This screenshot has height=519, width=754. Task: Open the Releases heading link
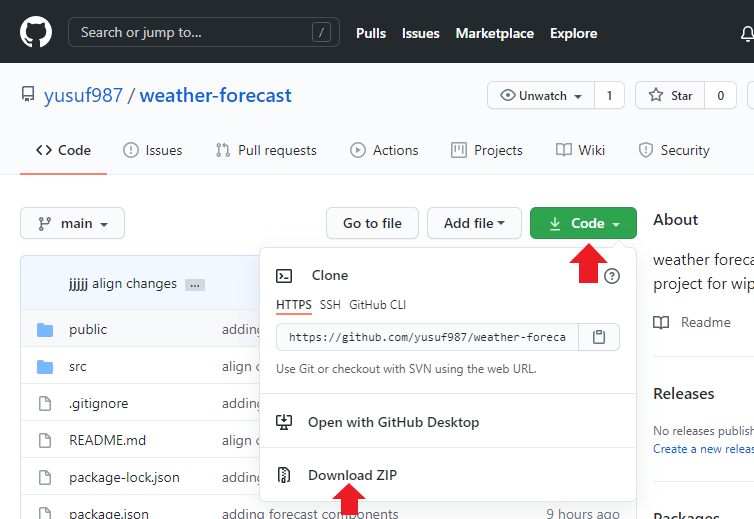683,393
